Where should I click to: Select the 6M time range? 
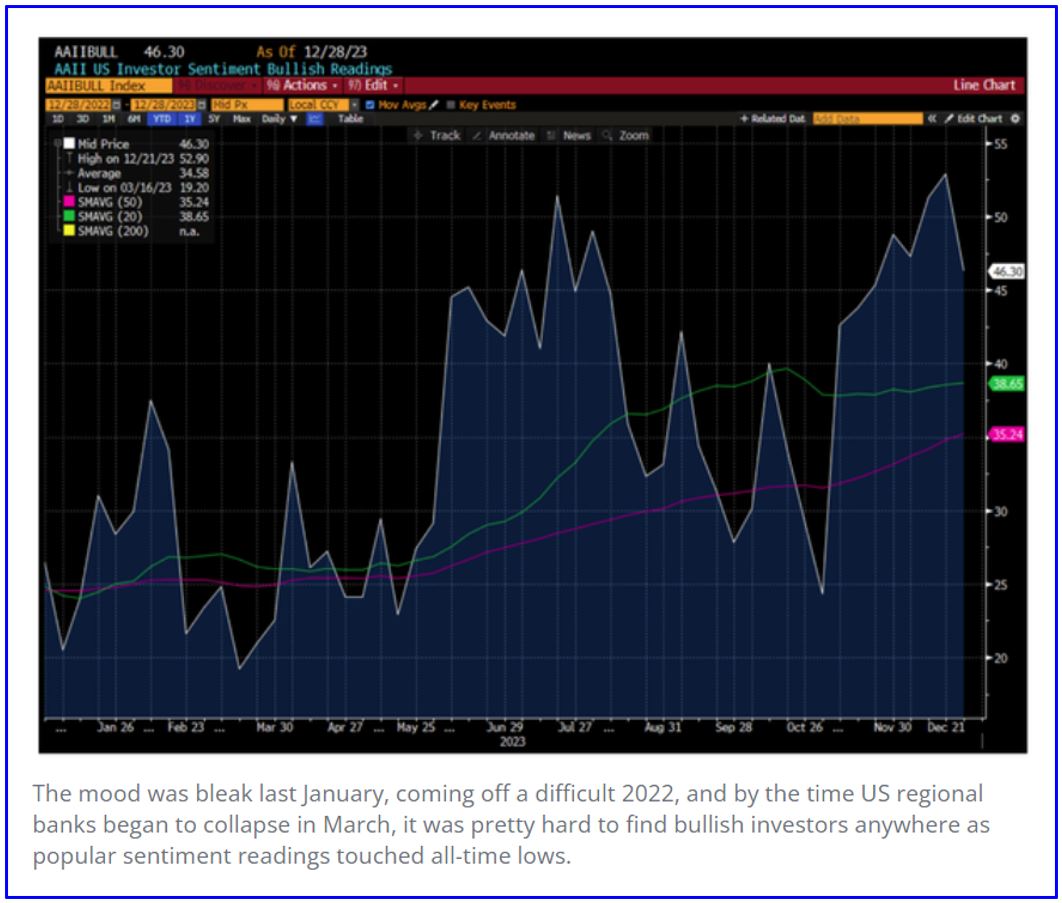click(x=133, y=119)
